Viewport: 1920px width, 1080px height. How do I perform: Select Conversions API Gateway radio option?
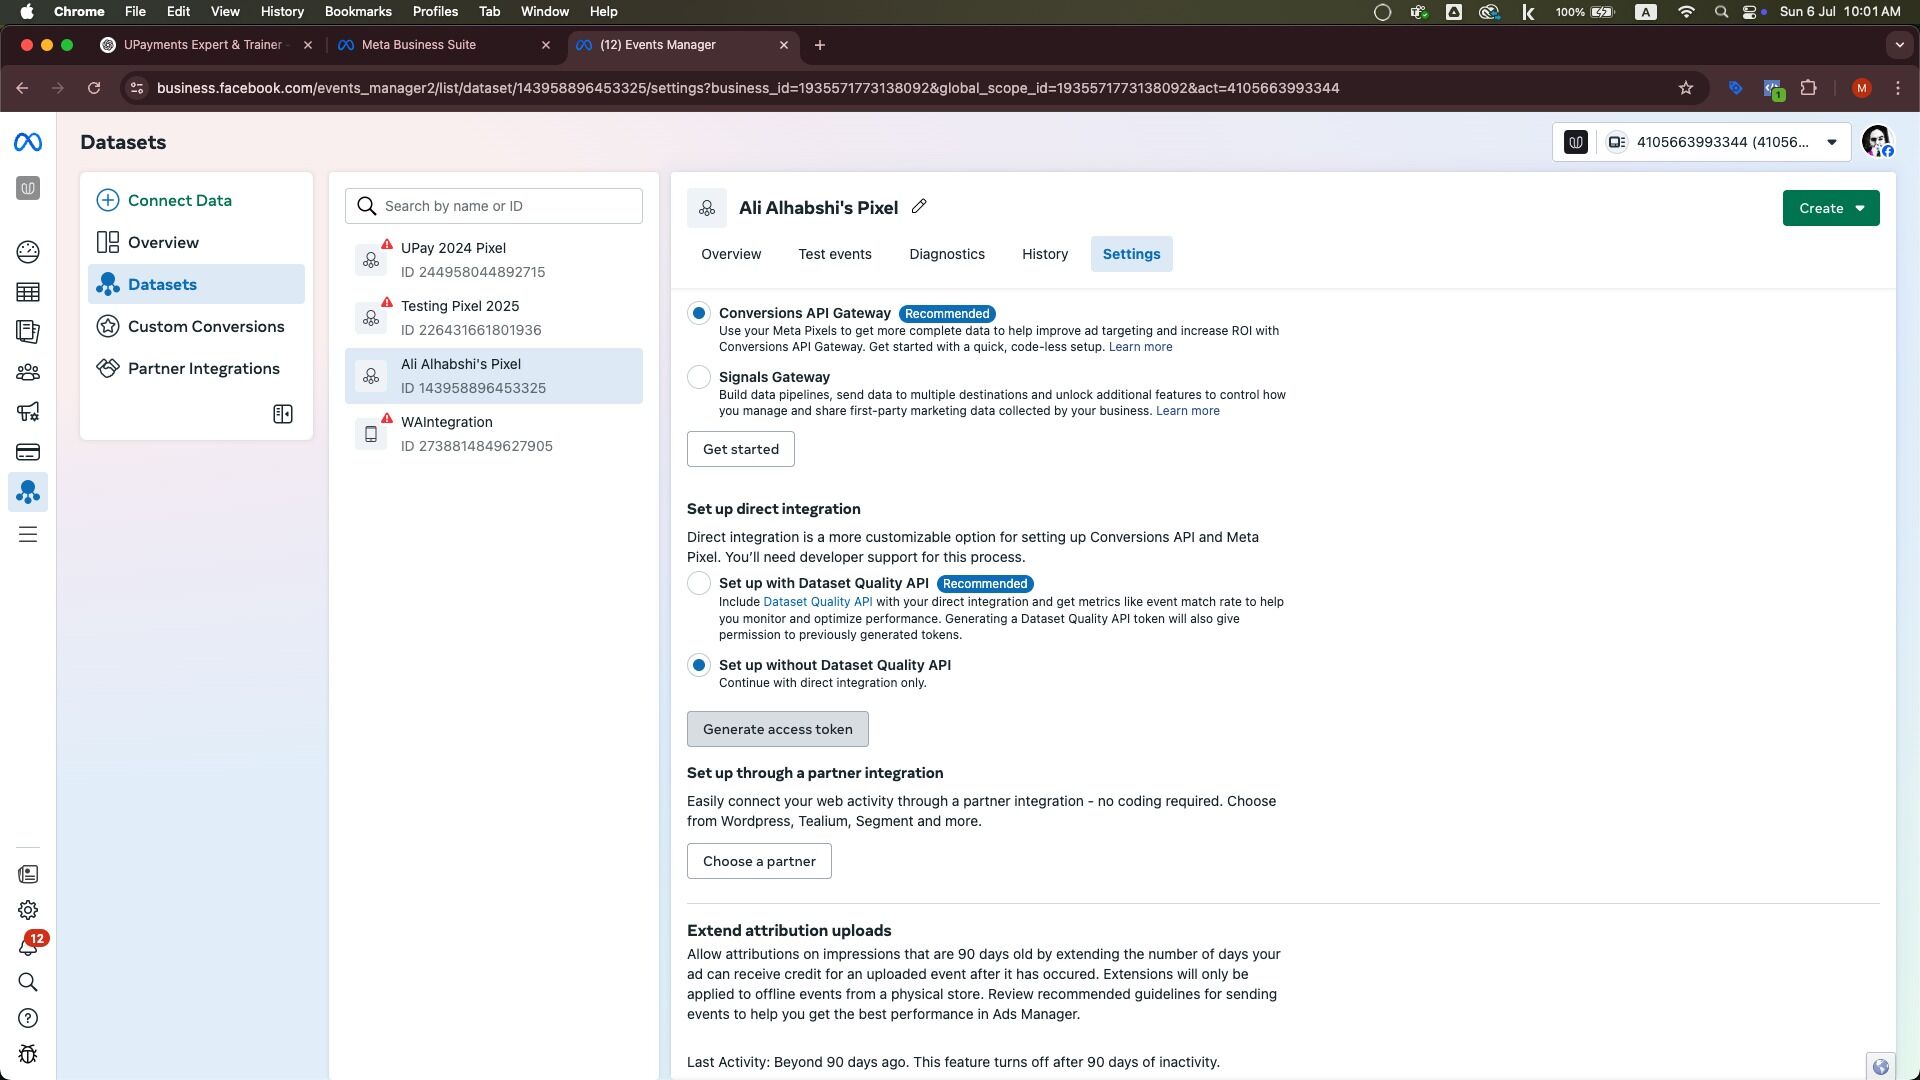[699, 313]
